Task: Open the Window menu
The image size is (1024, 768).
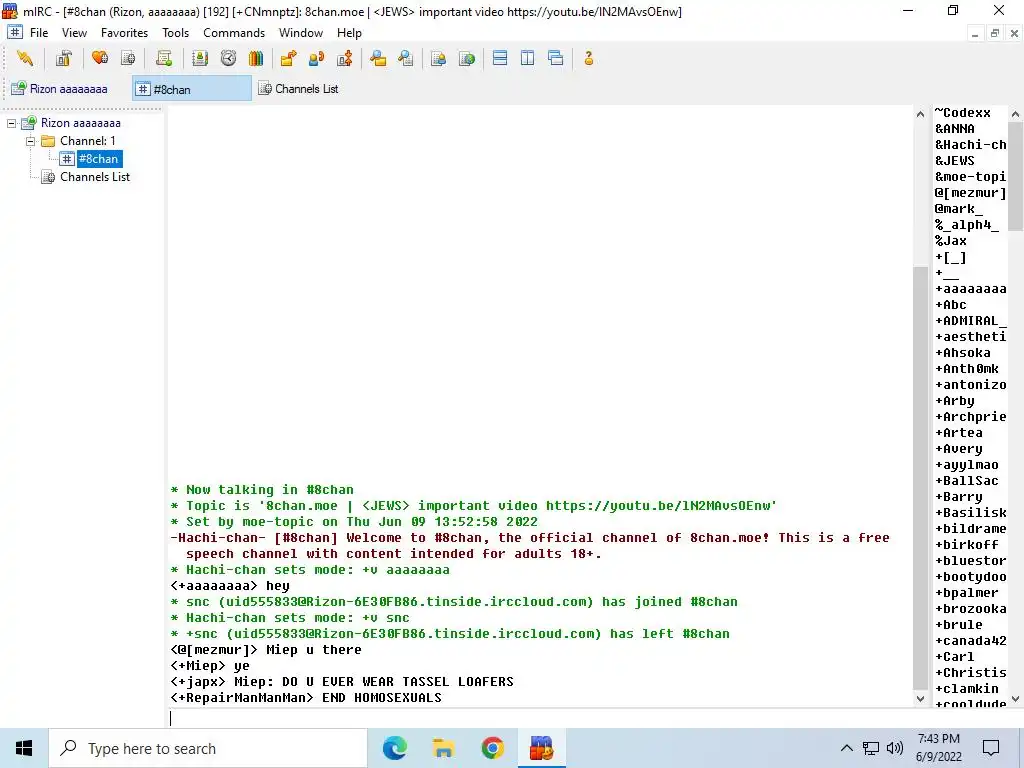Action: (300, 33)
